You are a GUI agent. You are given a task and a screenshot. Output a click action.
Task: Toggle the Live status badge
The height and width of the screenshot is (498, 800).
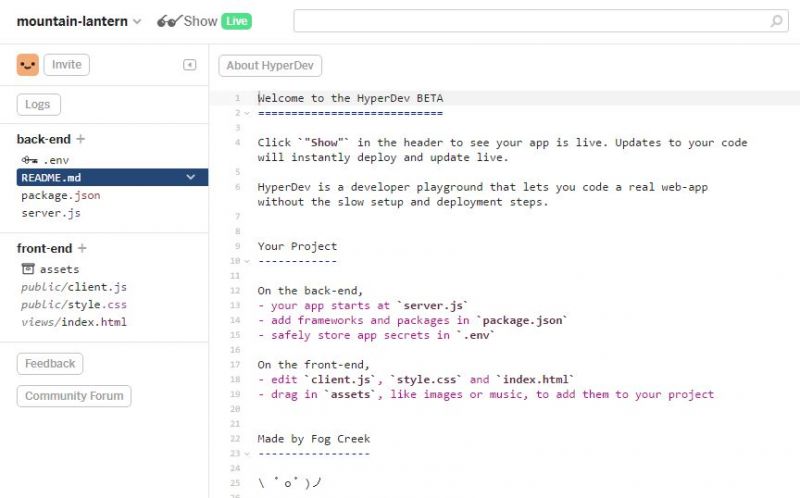(x=236, y=21)
